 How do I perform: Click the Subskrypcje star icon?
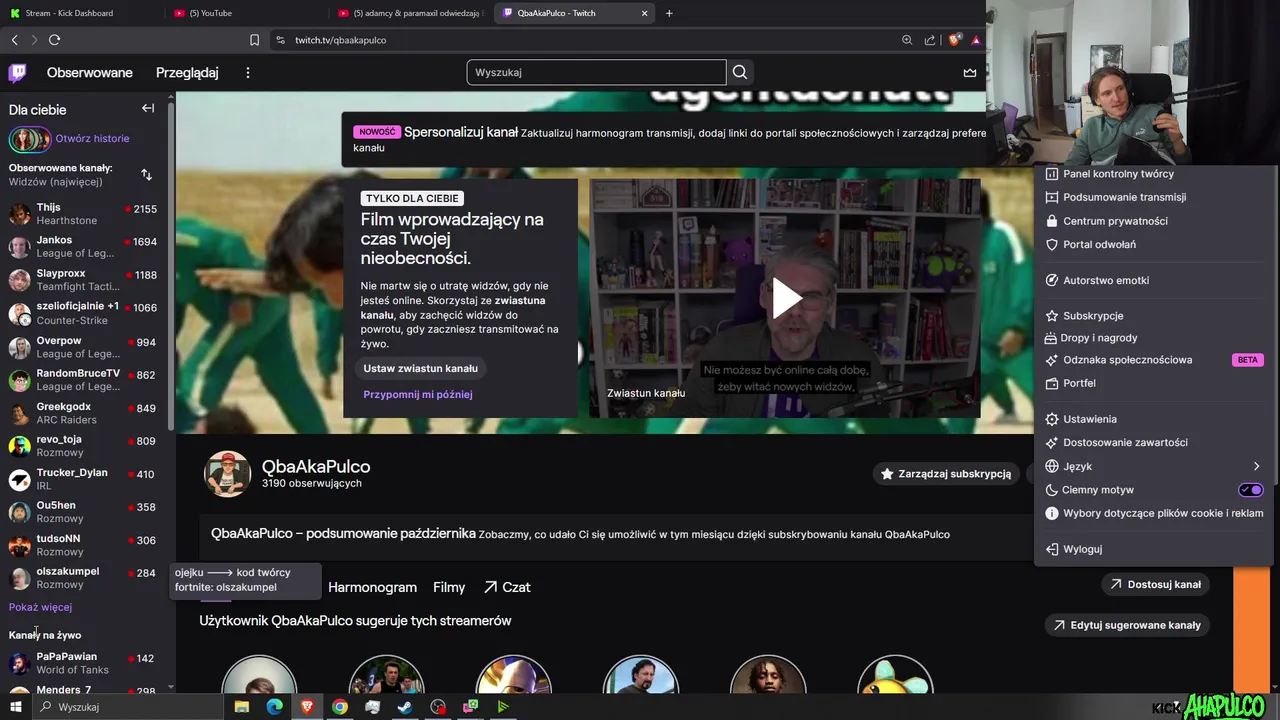[x=1051, y=316]
